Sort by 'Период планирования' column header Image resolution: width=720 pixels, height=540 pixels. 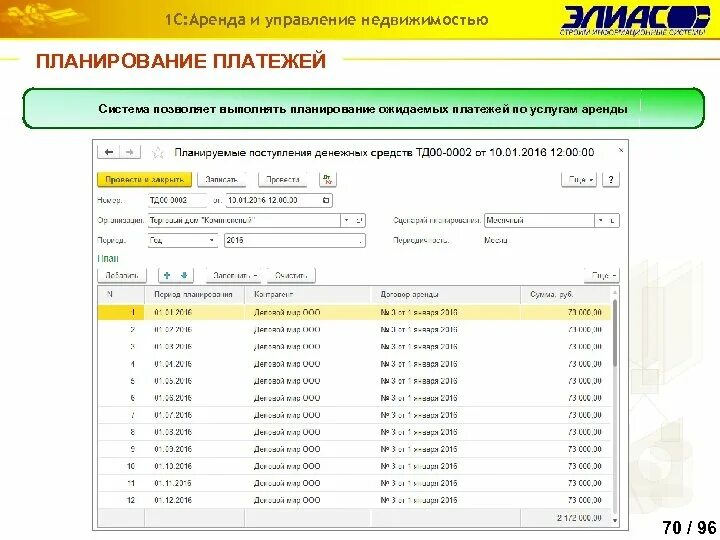(194, 294)
